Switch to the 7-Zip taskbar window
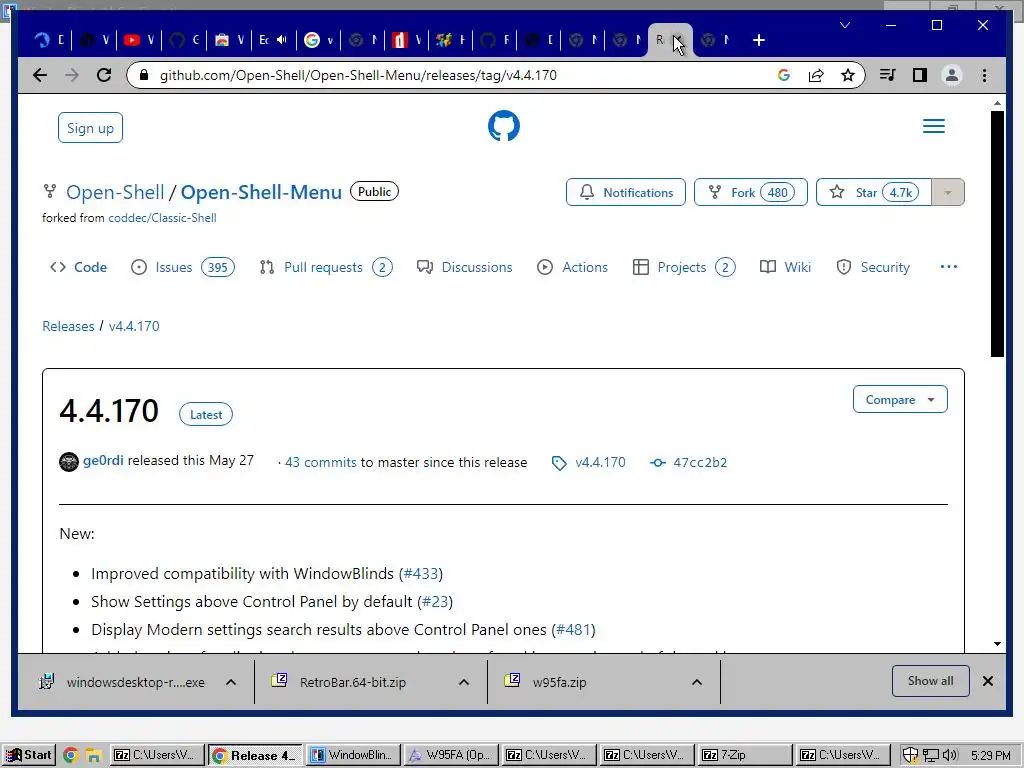 click(745, 756)
